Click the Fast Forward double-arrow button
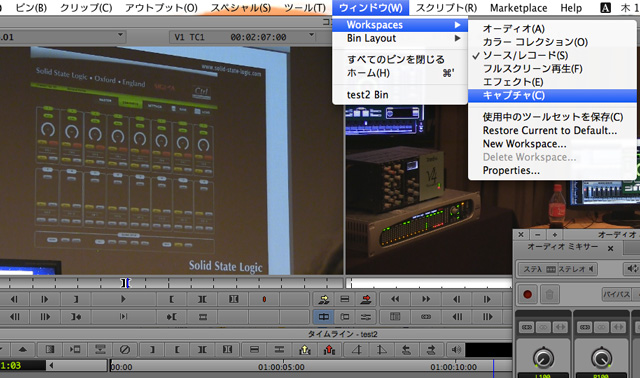 (x=426, y=299)
